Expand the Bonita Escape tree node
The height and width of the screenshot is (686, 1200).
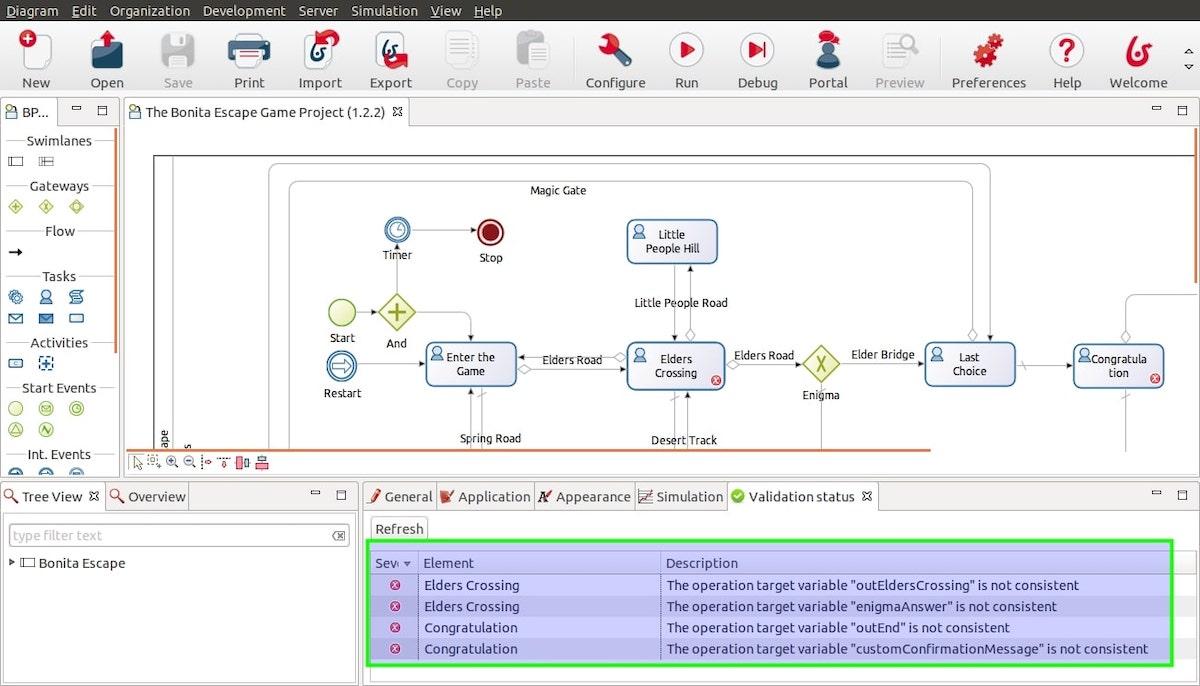(x=12, y=563)
